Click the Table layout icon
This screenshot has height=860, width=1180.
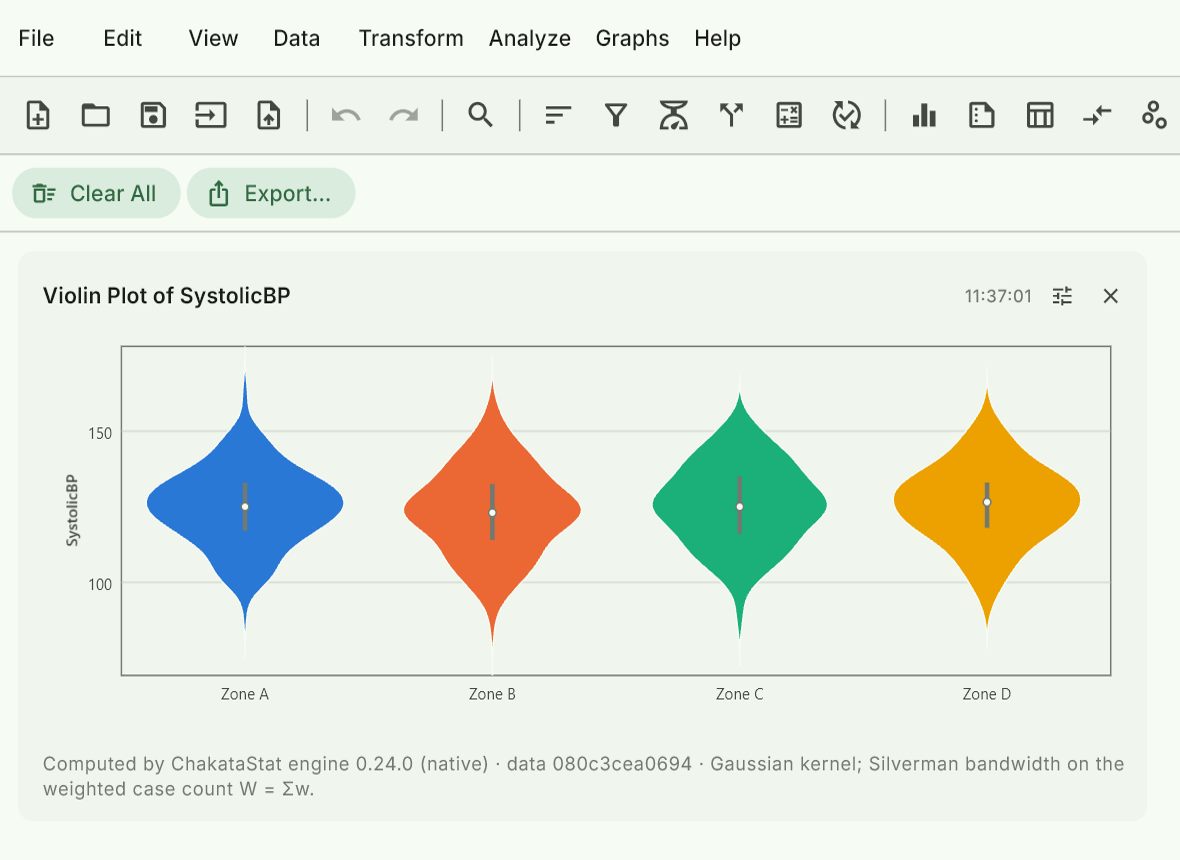click(1040, 116)
